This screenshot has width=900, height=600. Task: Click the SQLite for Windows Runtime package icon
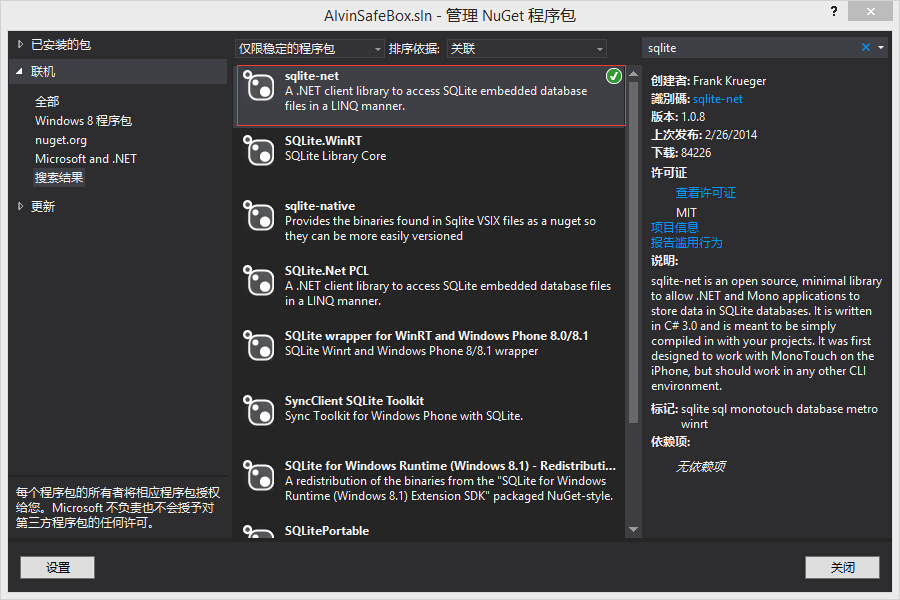[x=259, y=475]
